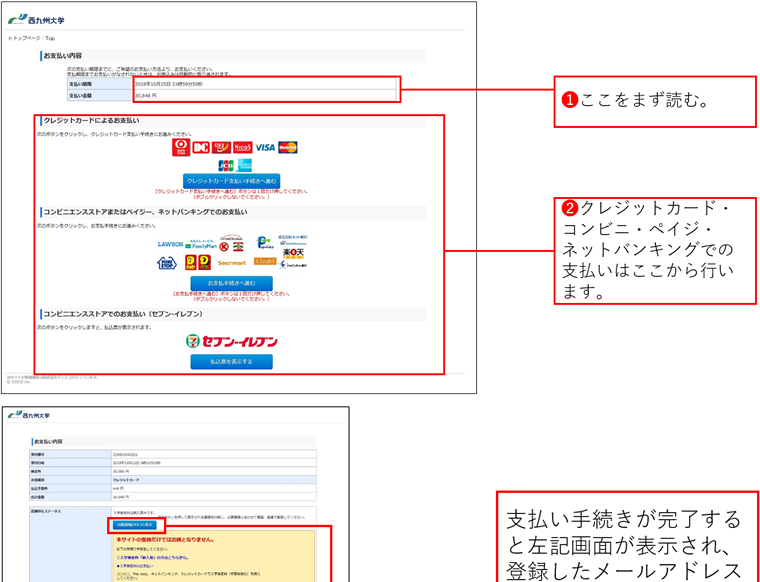Click the FamilyMart logo
760x582 pixels.
(201, 244)
